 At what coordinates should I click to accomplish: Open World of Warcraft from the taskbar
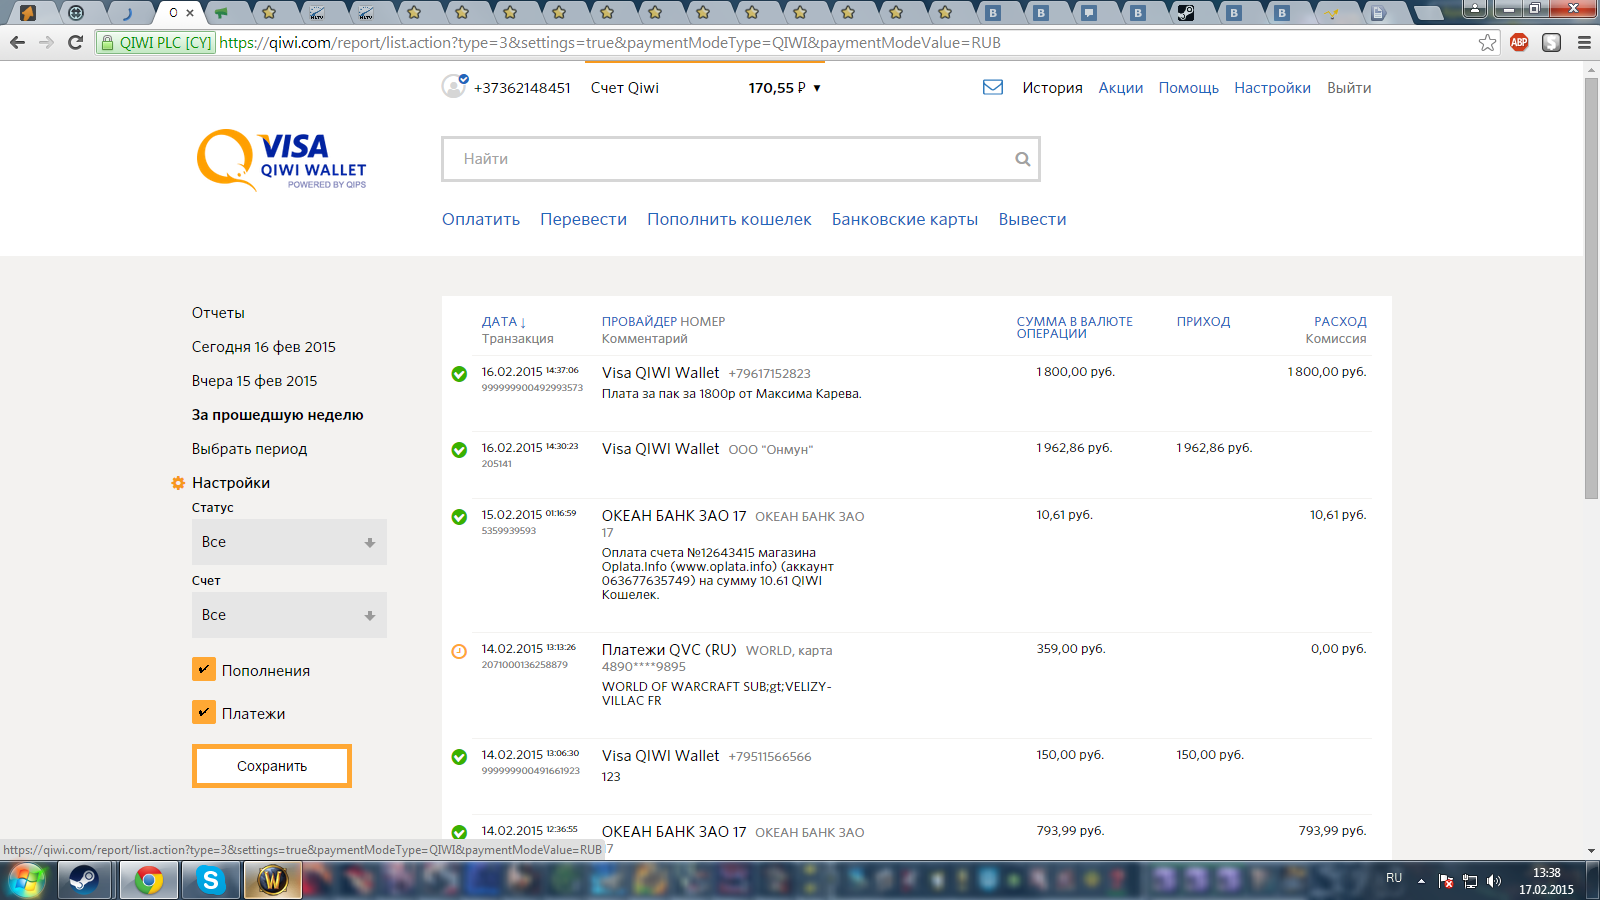pyautogui.click(x=272, y=881)
